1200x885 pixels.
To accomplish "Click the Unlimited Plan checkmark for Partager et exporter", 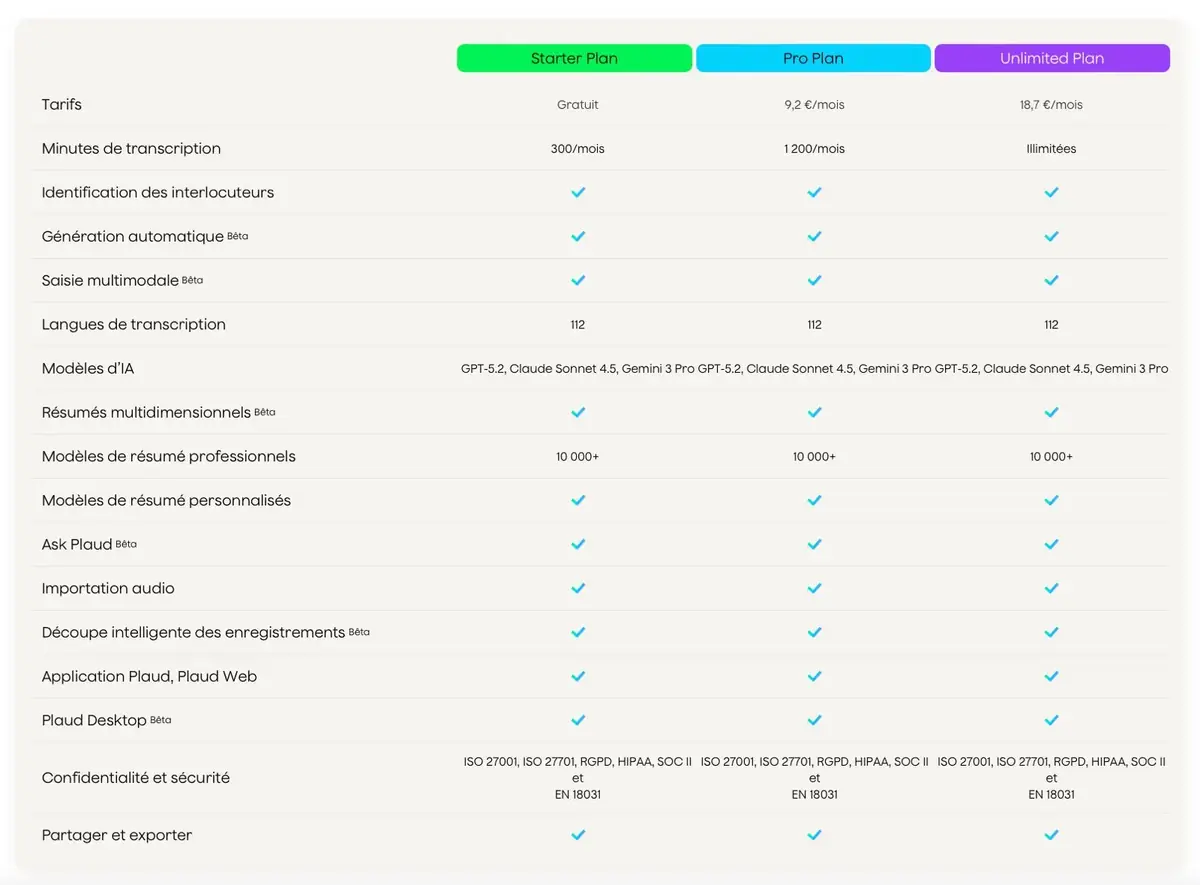I will pyautogui.click(x=1051, y=834).
